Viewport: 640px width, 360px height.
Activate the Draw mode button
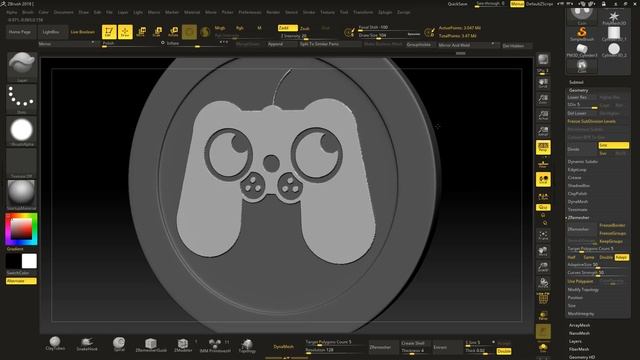125,32
